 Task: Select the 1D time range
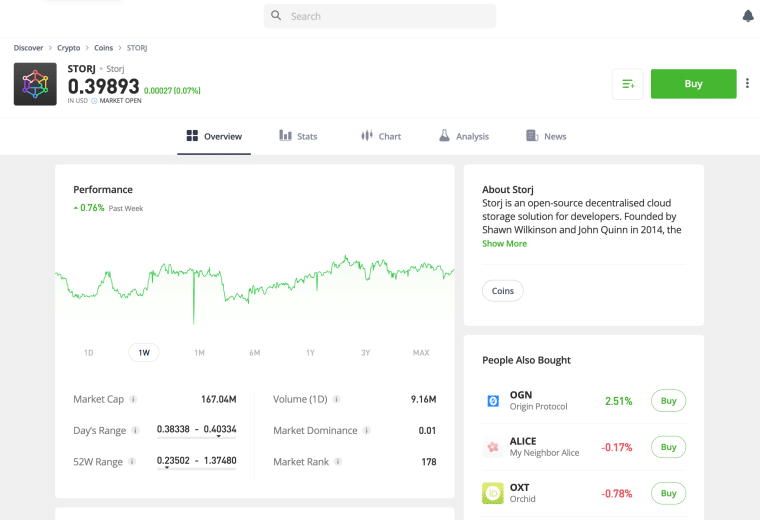(x=88, y=353)
